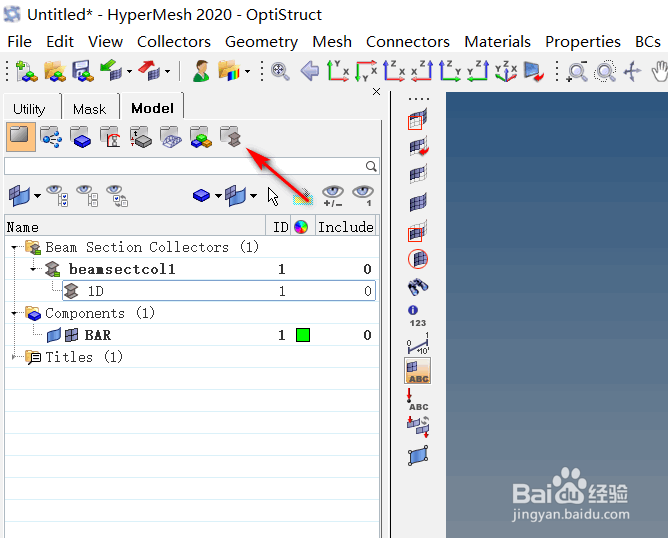Click the Spherical Clipping circle icon
Viewport: 668px width, 538px height.
[418, 259]
